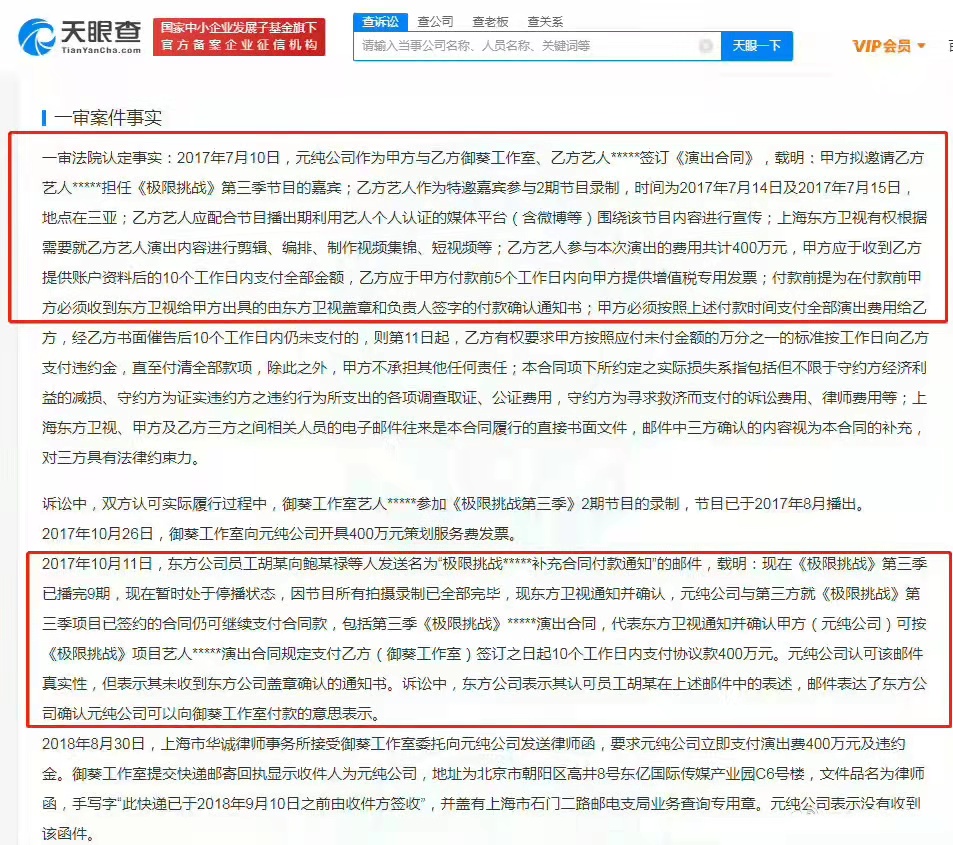Click the line starting 诉讼中，双方认可实际履行过程中

point(453,504)
